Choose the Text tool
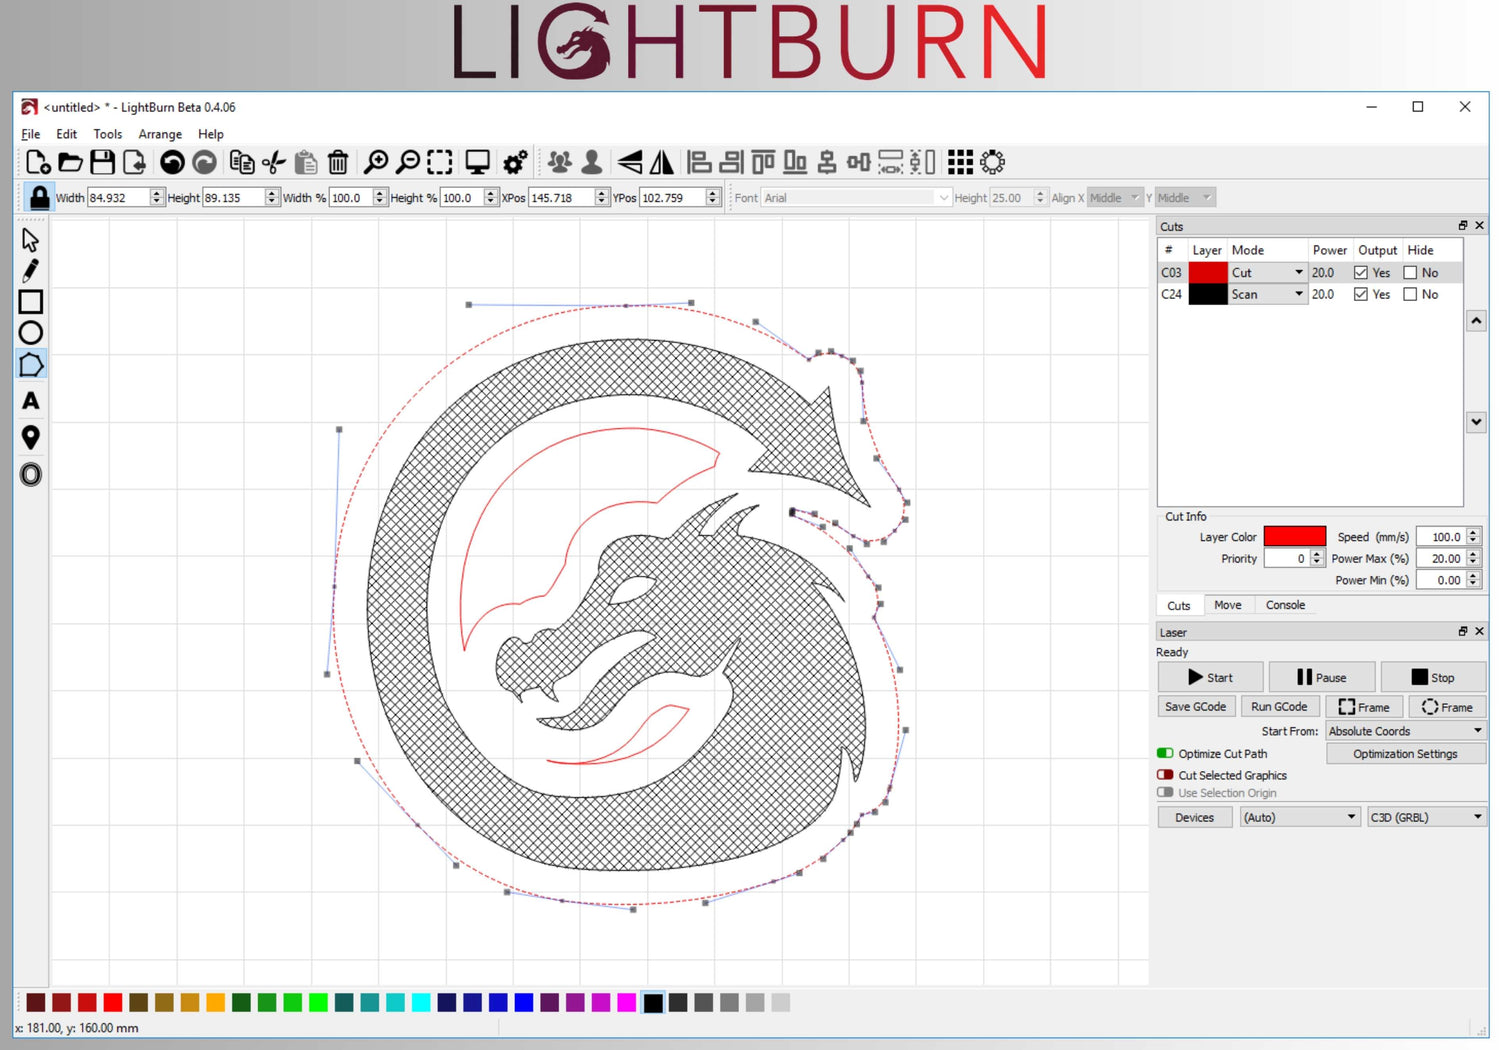This screenshot has height=1050, width=1500. [x=30, y=401]
